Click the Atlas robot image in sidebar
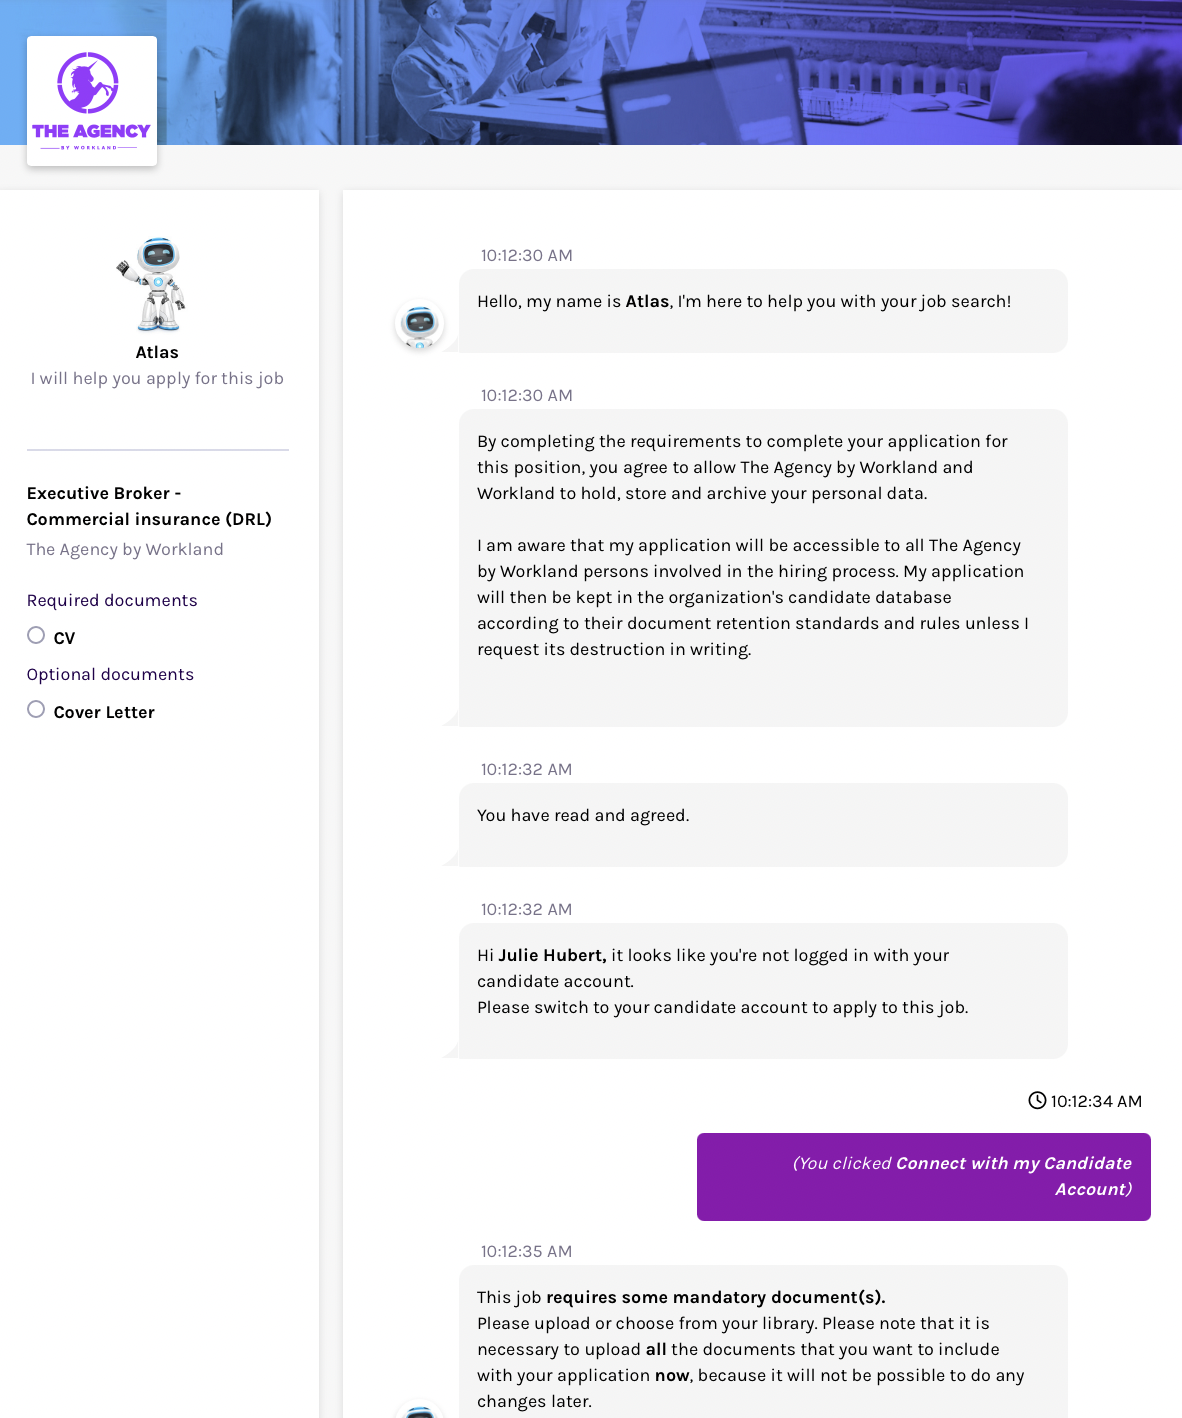The height and width of the screenshot is (1418, 1182). click(156, 284)
